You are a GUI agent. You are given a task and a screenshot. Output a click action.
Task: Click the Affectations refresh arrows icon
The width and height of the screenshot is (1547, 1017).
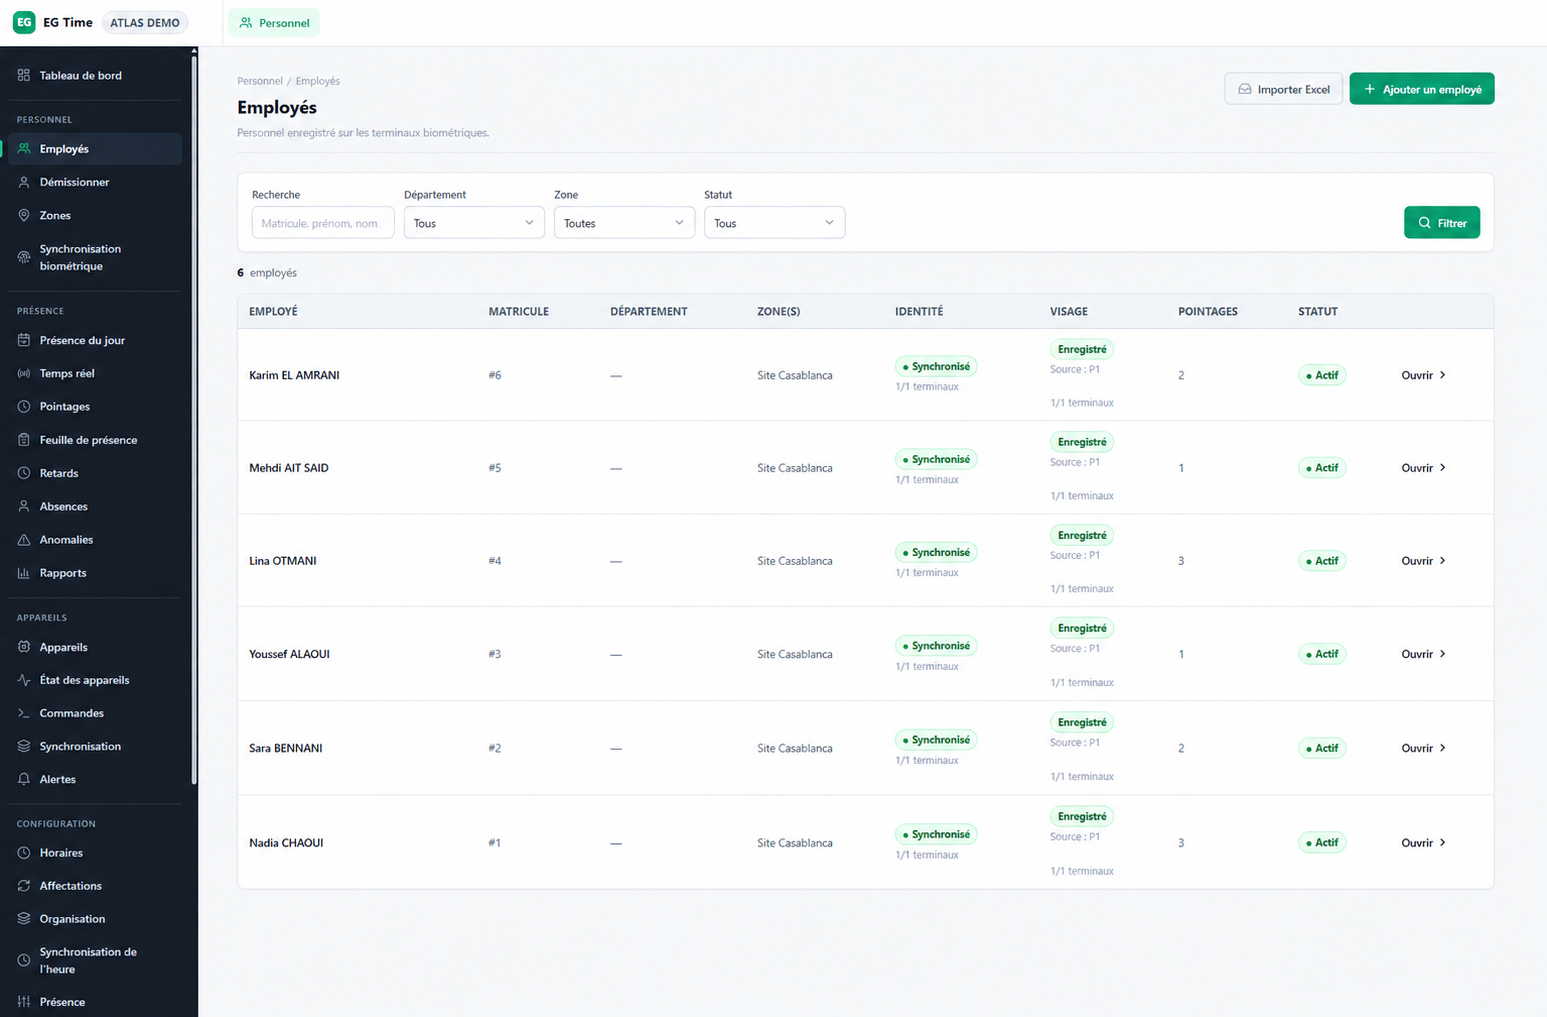point(24,886)
